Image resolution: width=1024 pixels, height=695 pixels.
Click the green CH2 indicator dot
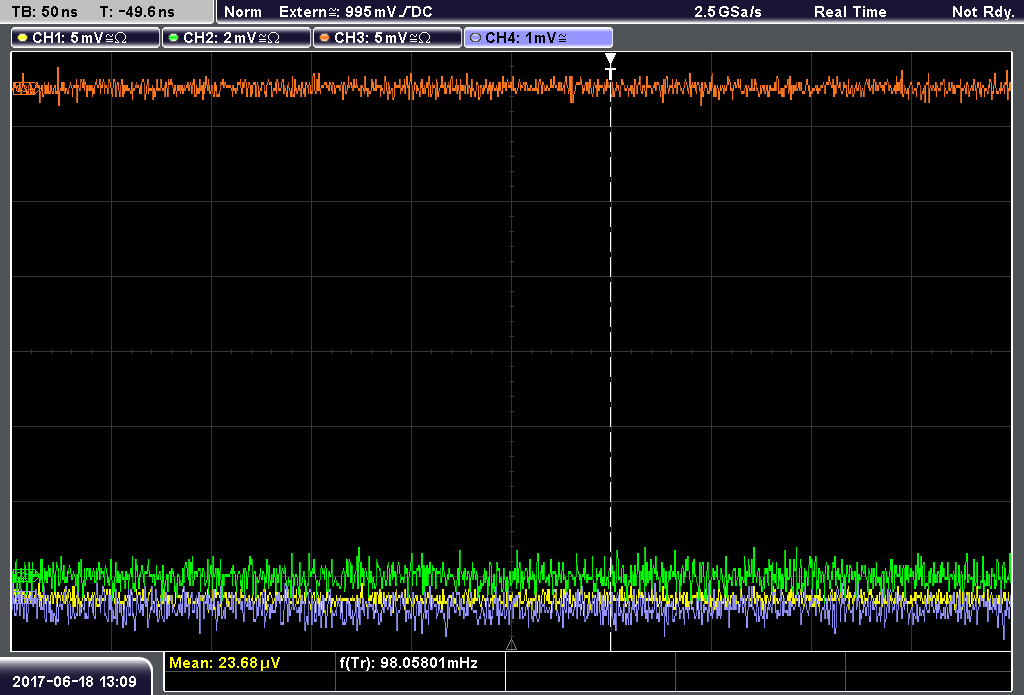coord(174,38)
